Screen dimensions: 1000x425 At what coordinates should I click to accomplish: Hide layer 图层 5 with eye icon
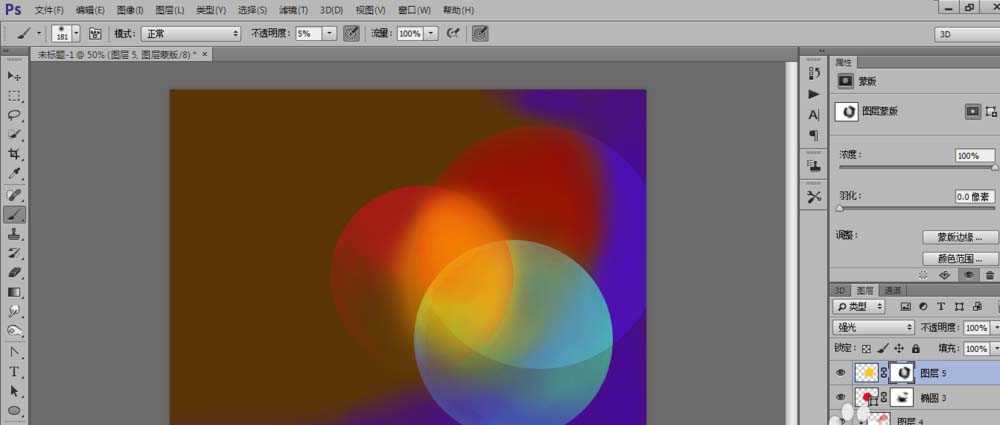coord(839,372)
